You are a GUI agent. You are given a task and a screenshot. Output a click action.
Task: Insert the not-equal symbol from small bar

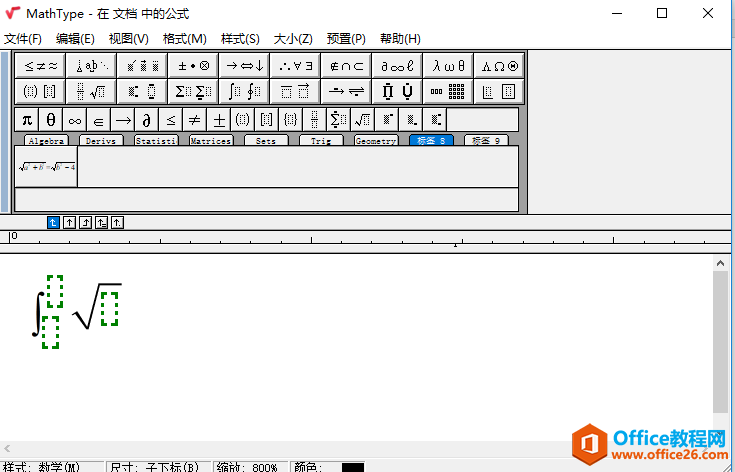click(195, 120)
